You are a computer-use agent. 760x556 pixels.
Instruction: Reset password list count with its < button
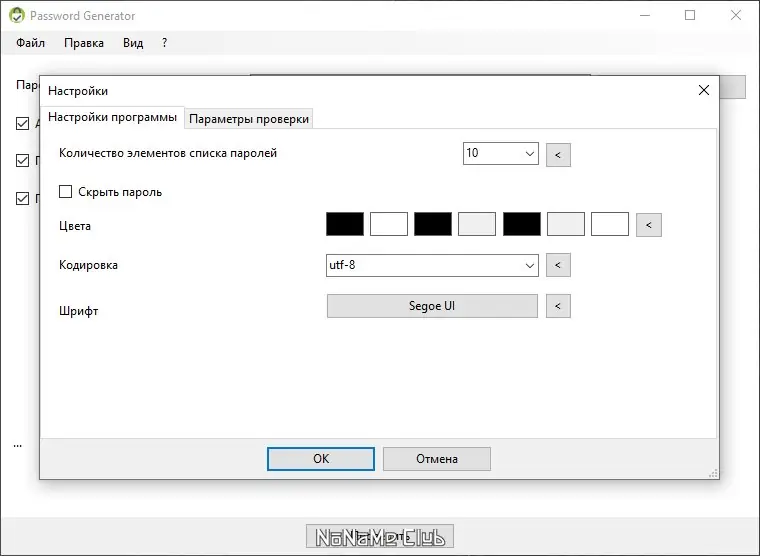(x=558, y=155)
